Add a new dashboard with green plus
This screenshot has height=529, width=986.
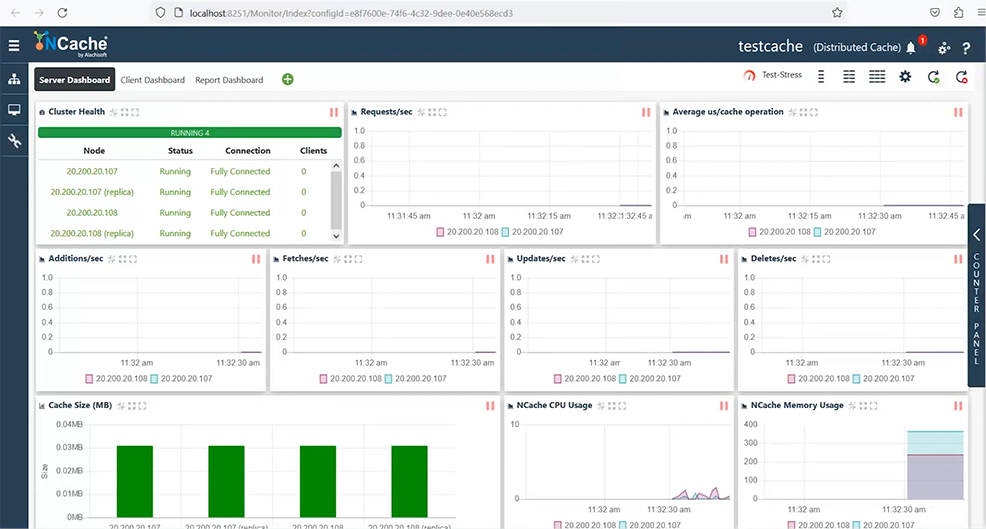(x=287, y=79)
